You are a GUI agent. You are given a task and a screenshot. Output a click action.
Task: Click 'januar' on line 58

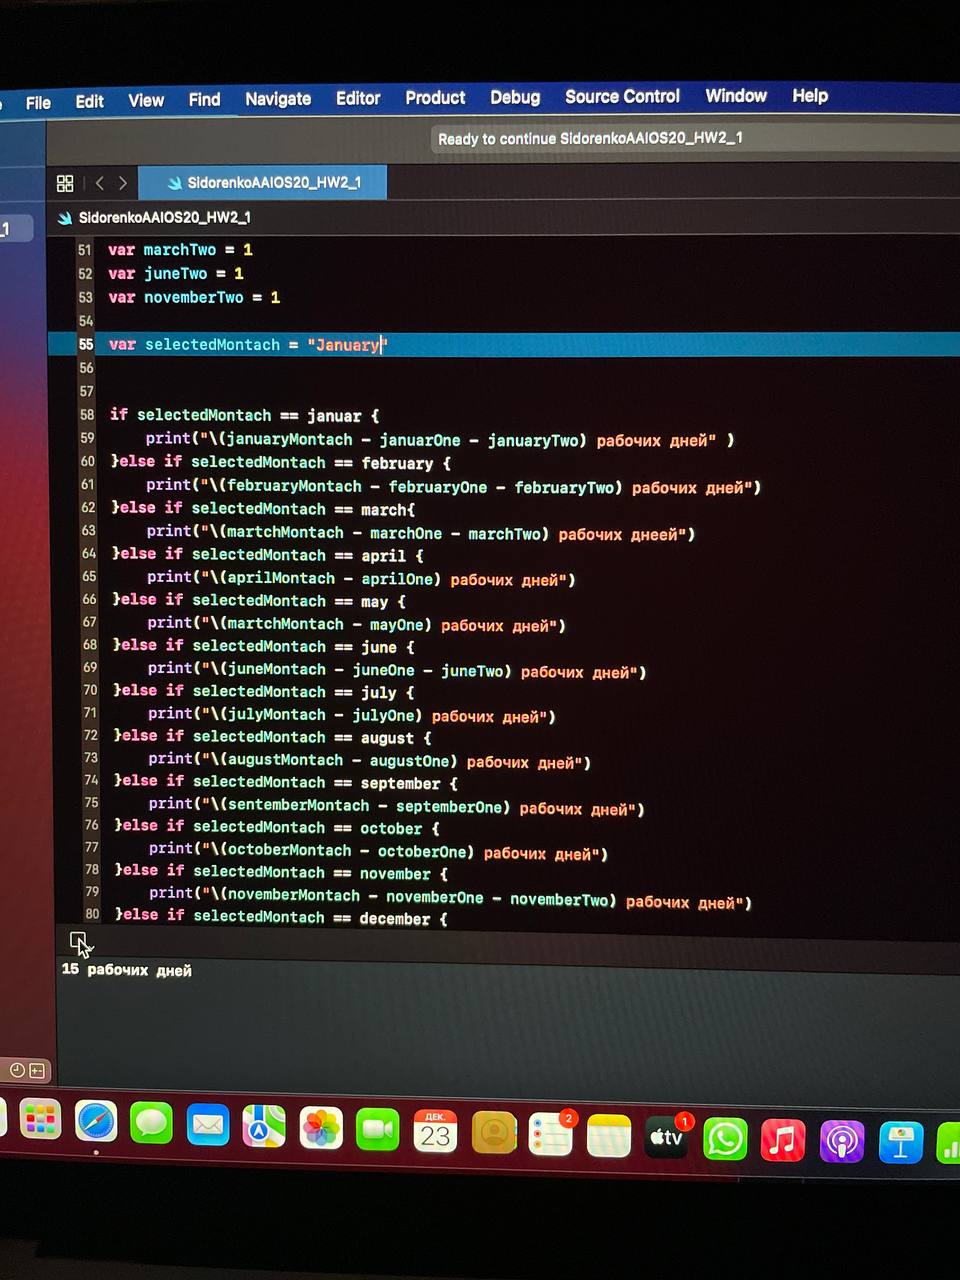[x=334, y=416]
